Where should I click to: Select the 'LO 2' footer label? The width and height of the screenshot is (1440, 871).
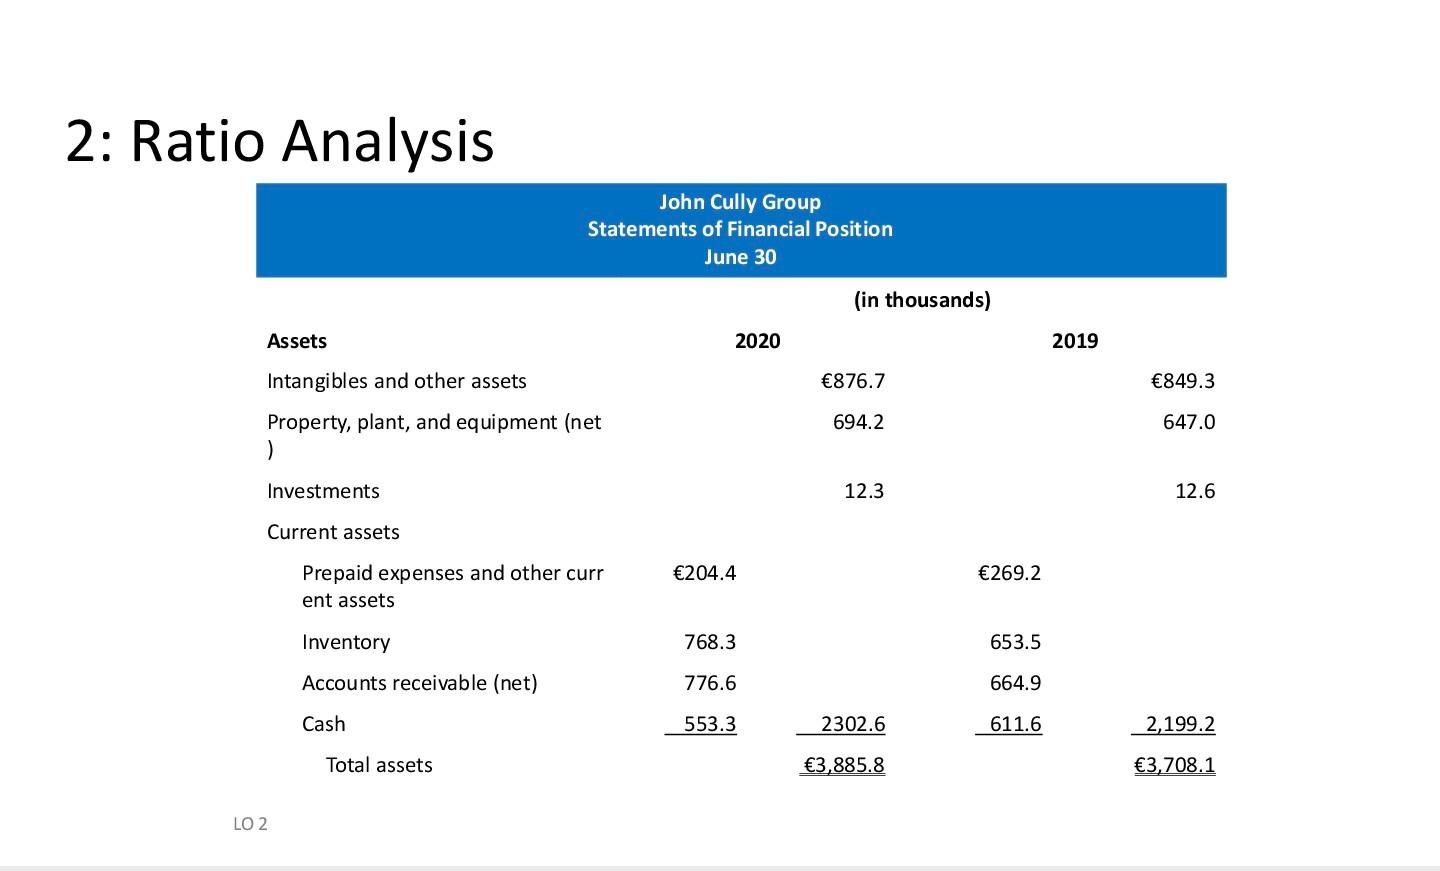[x=249, y=823]
